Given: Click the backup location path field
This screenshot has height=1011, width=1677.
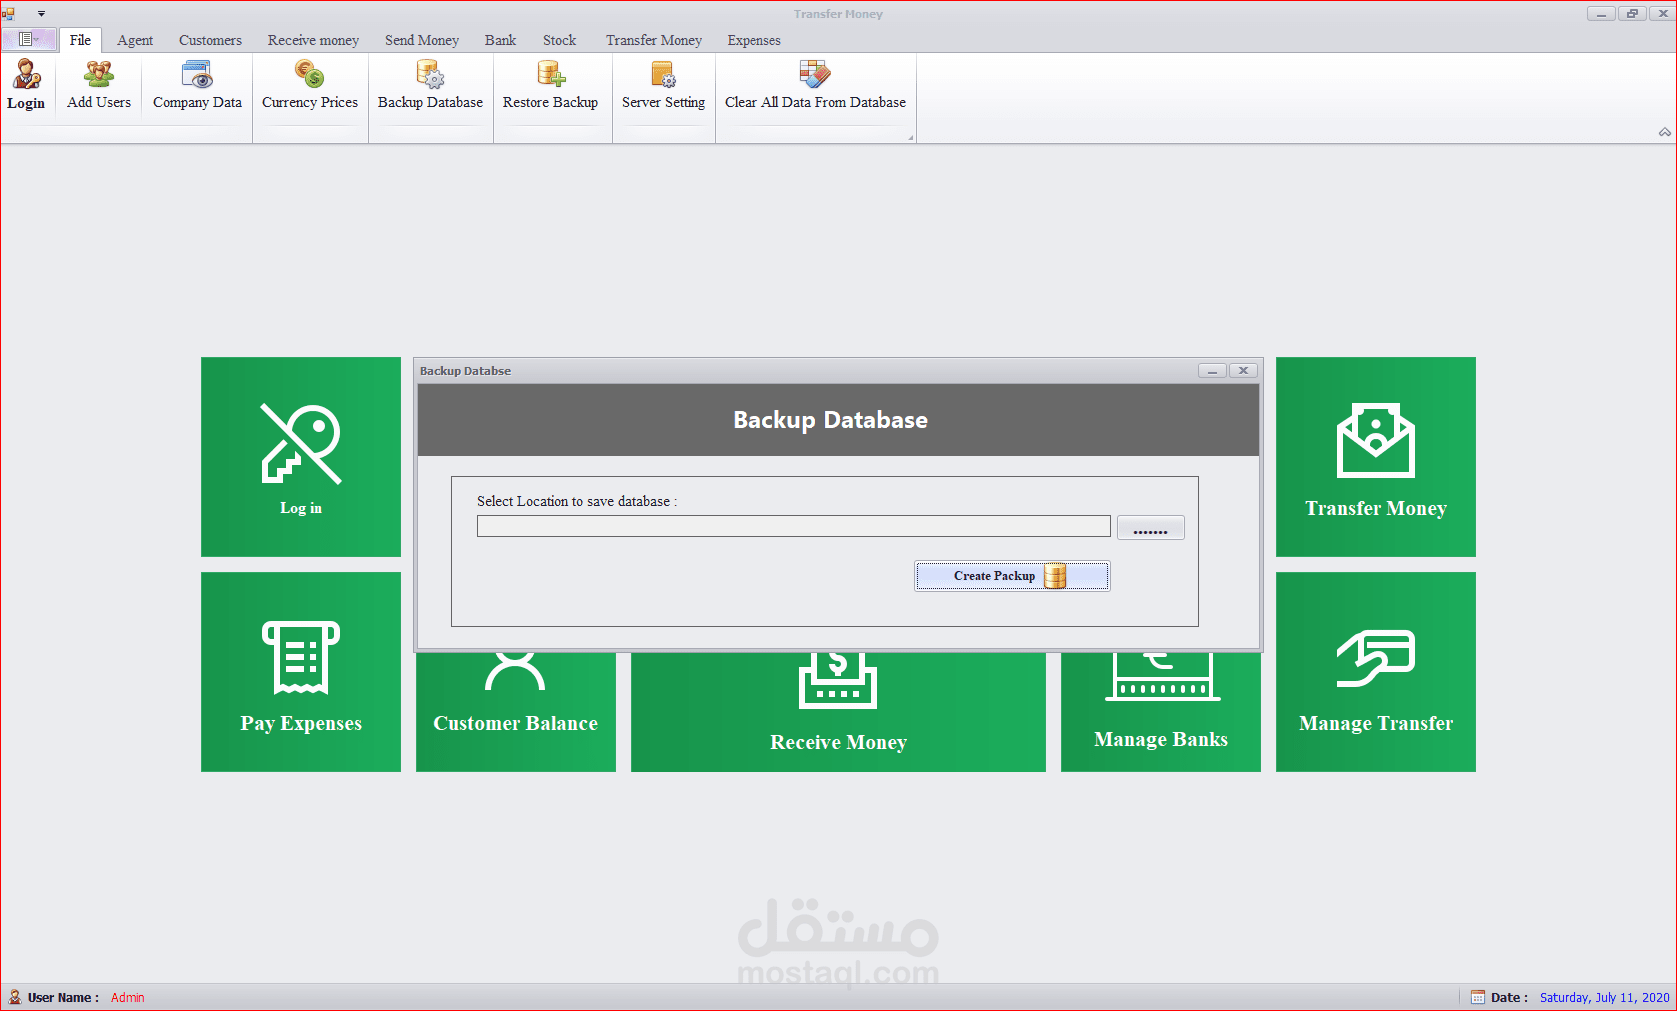Looking at the screenshot, I should [794, 526].
